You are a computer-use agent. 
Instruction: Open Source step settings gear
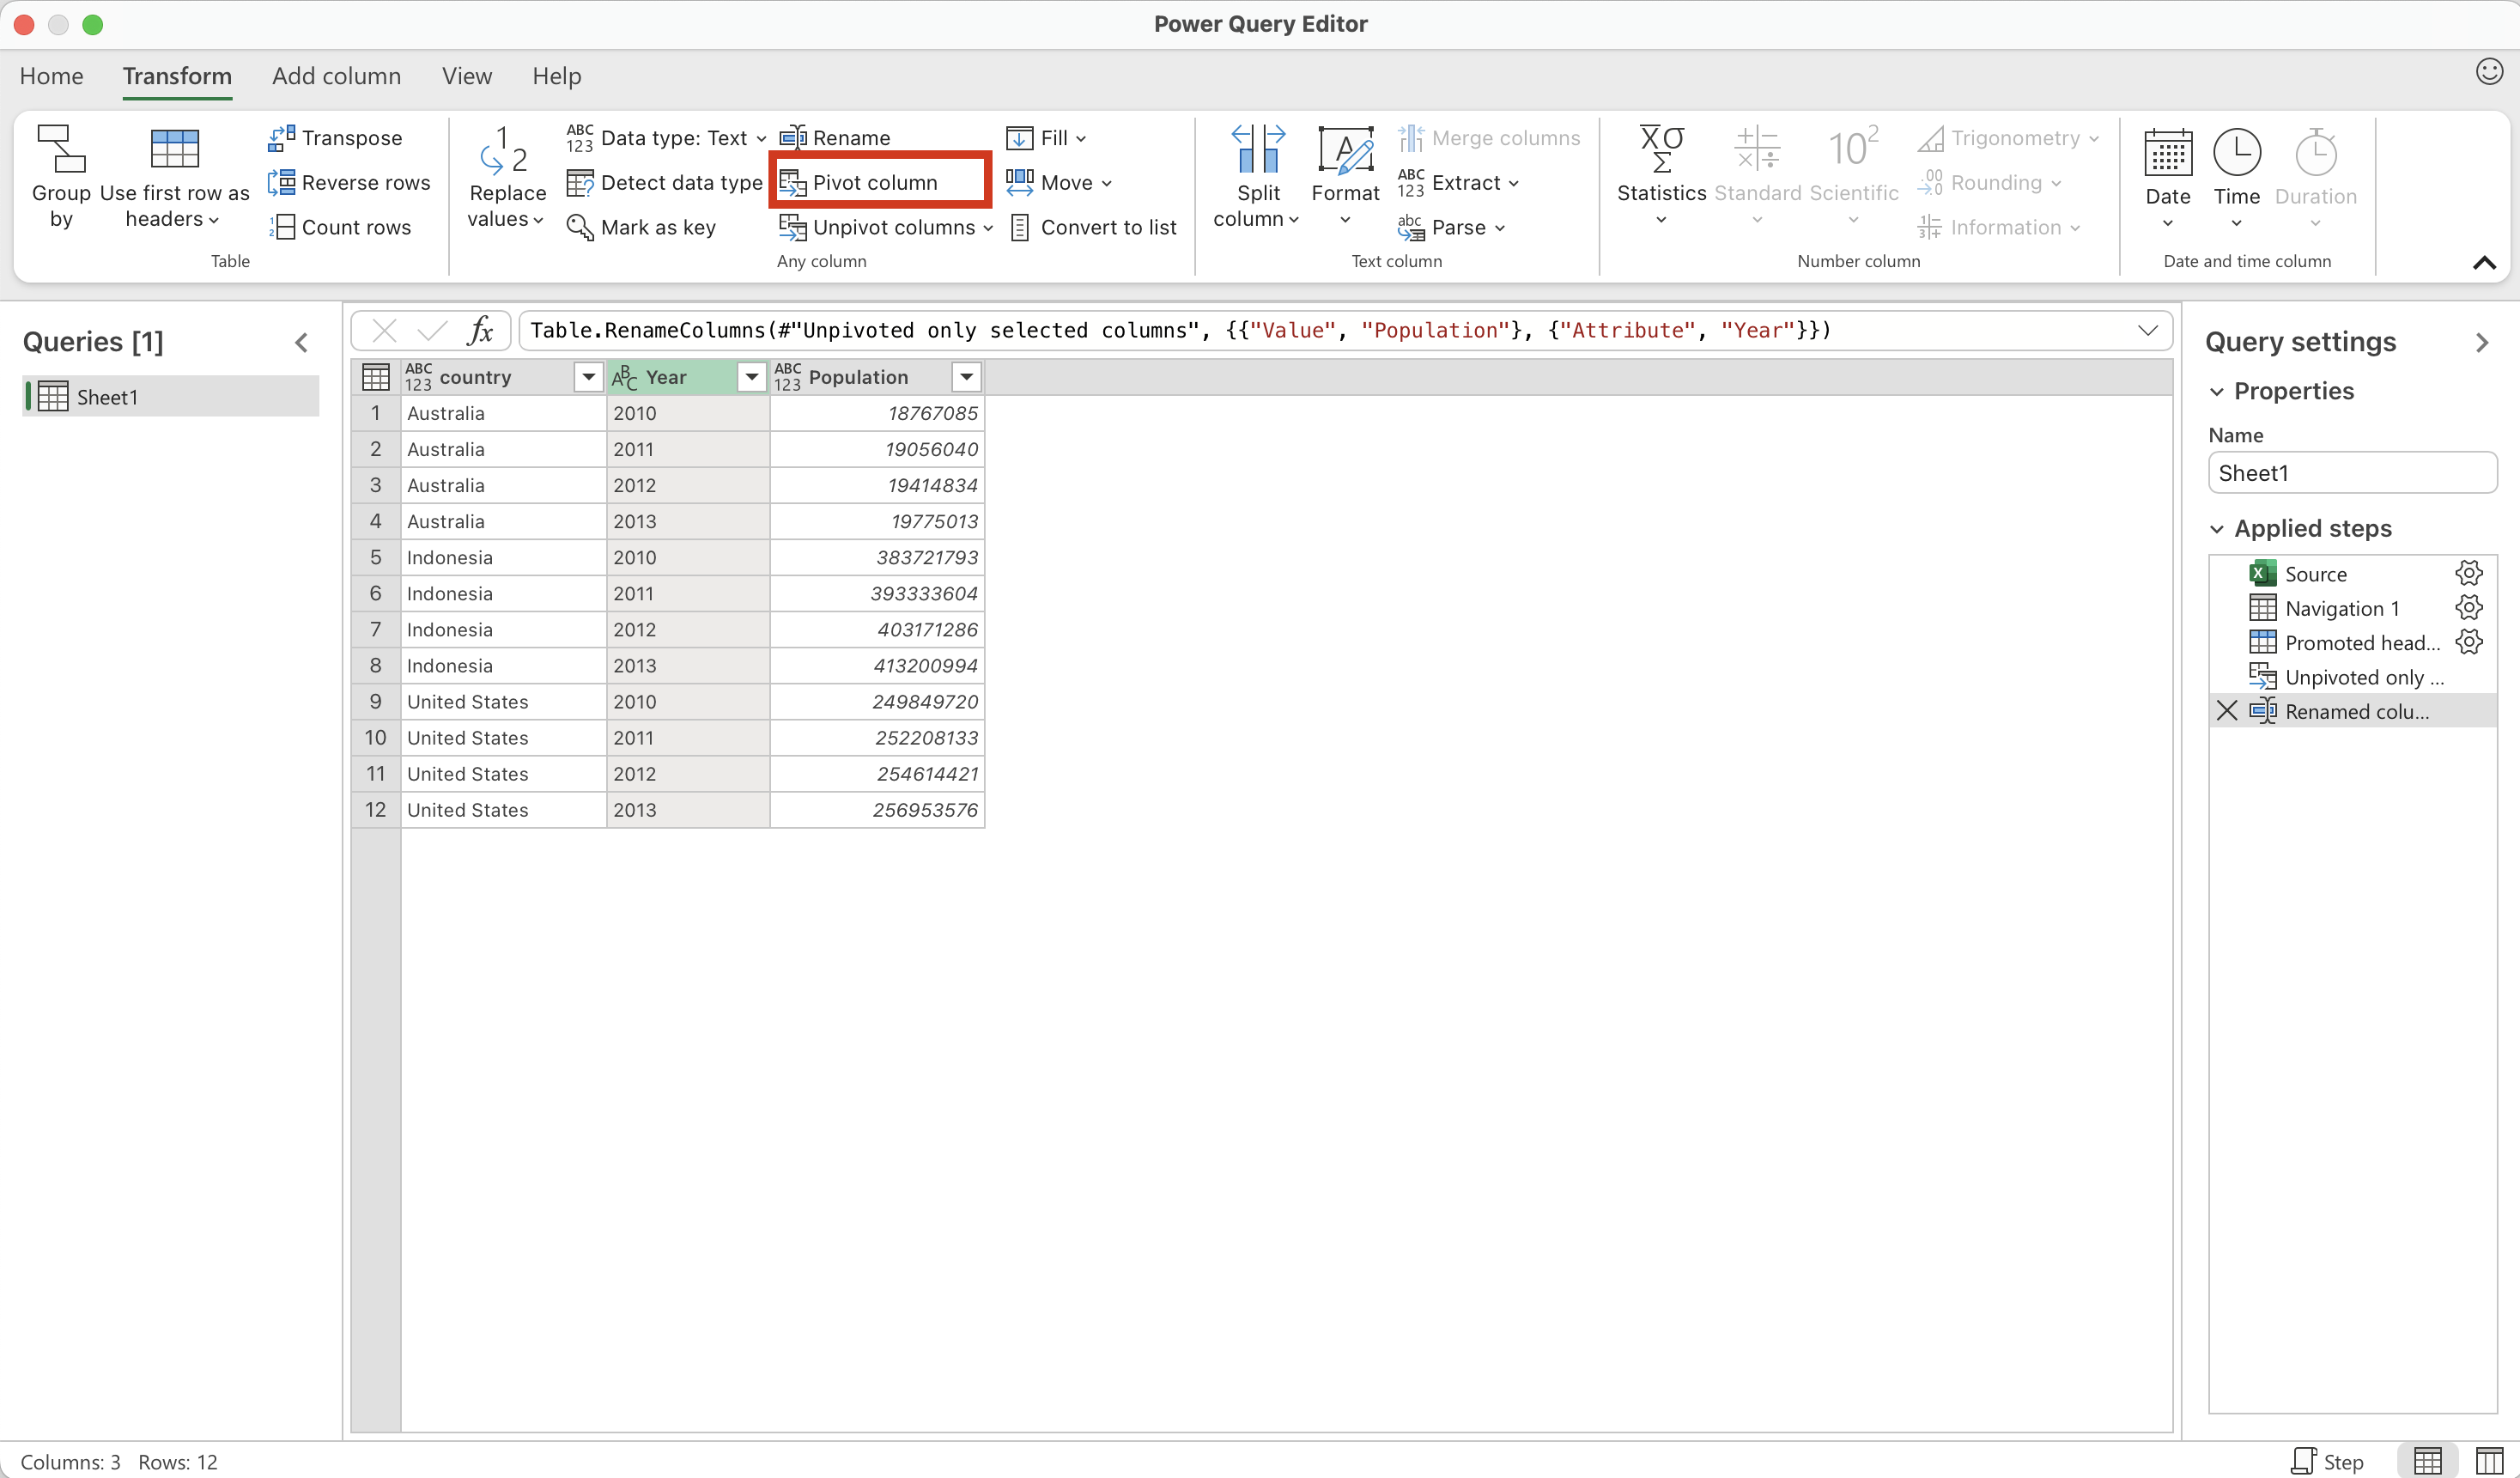point(2468,573)
